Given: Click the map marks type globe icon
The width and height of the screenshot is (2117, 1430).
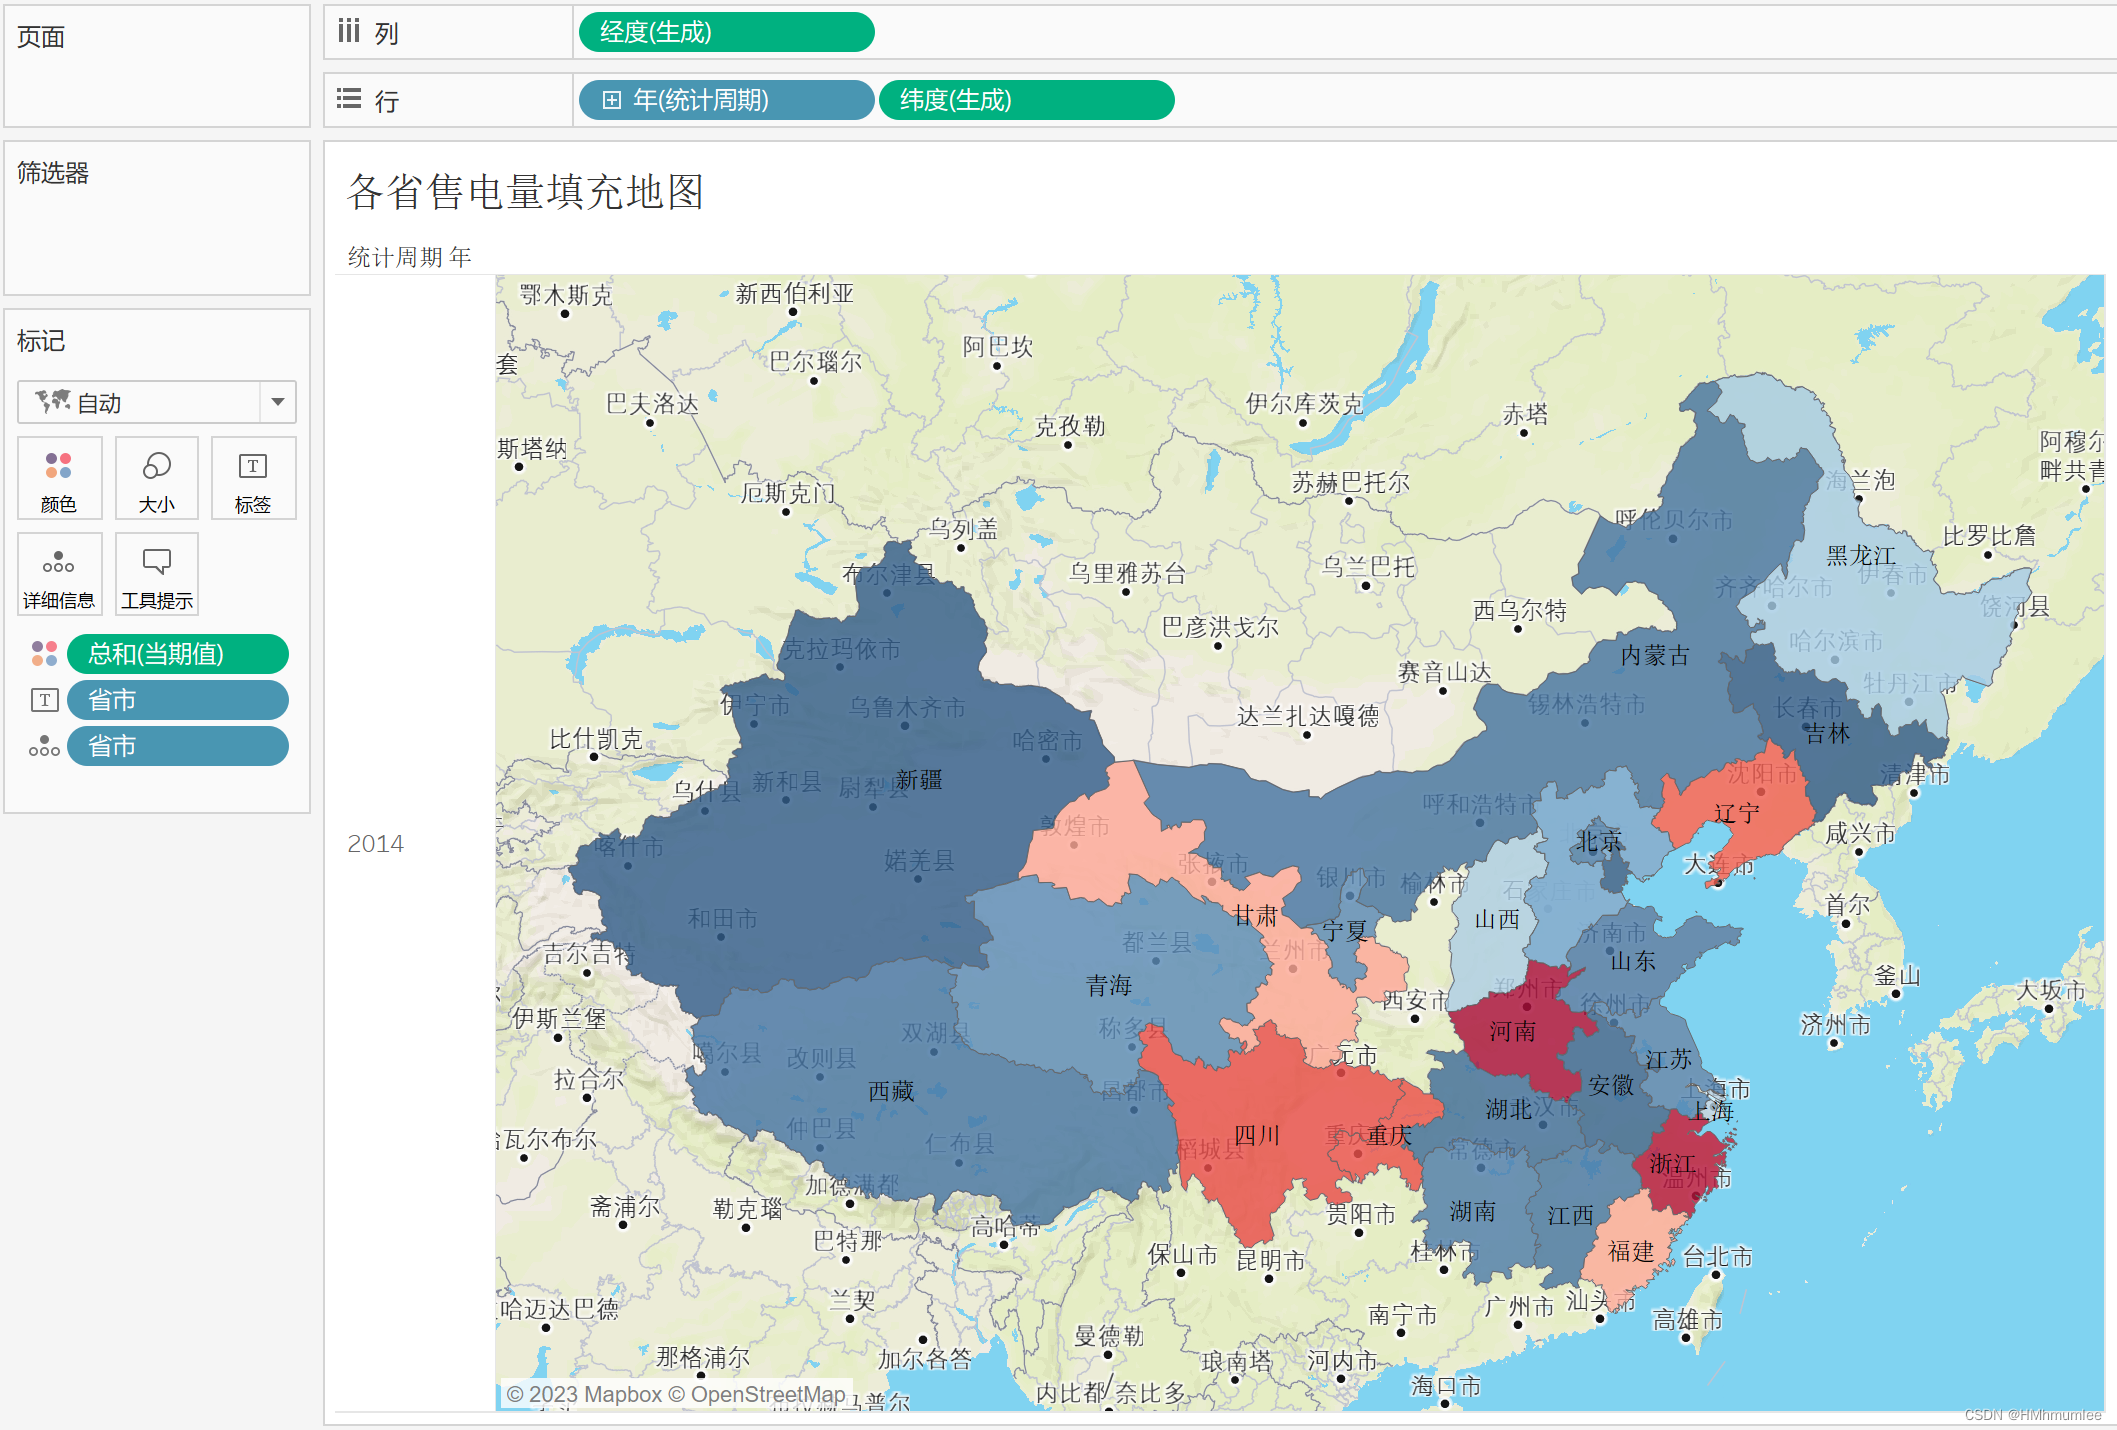Looking at the screenshot, I should pyautogui.click(x=54, y=402).
